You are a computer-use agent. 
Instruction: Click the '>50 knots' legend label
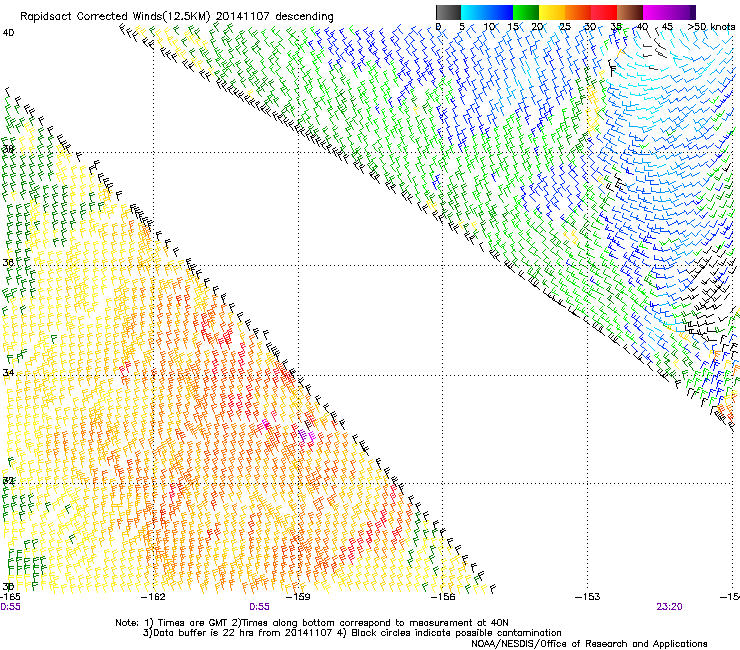711,27
